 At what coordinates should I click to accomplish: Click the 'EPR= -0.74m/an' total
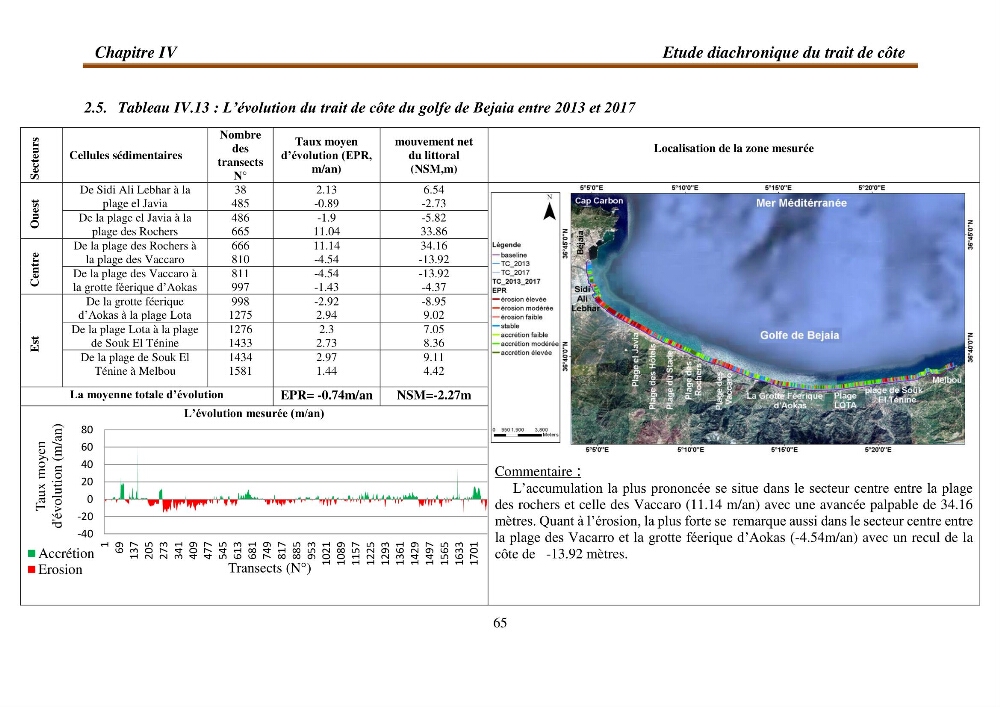(x=327, y=395)
